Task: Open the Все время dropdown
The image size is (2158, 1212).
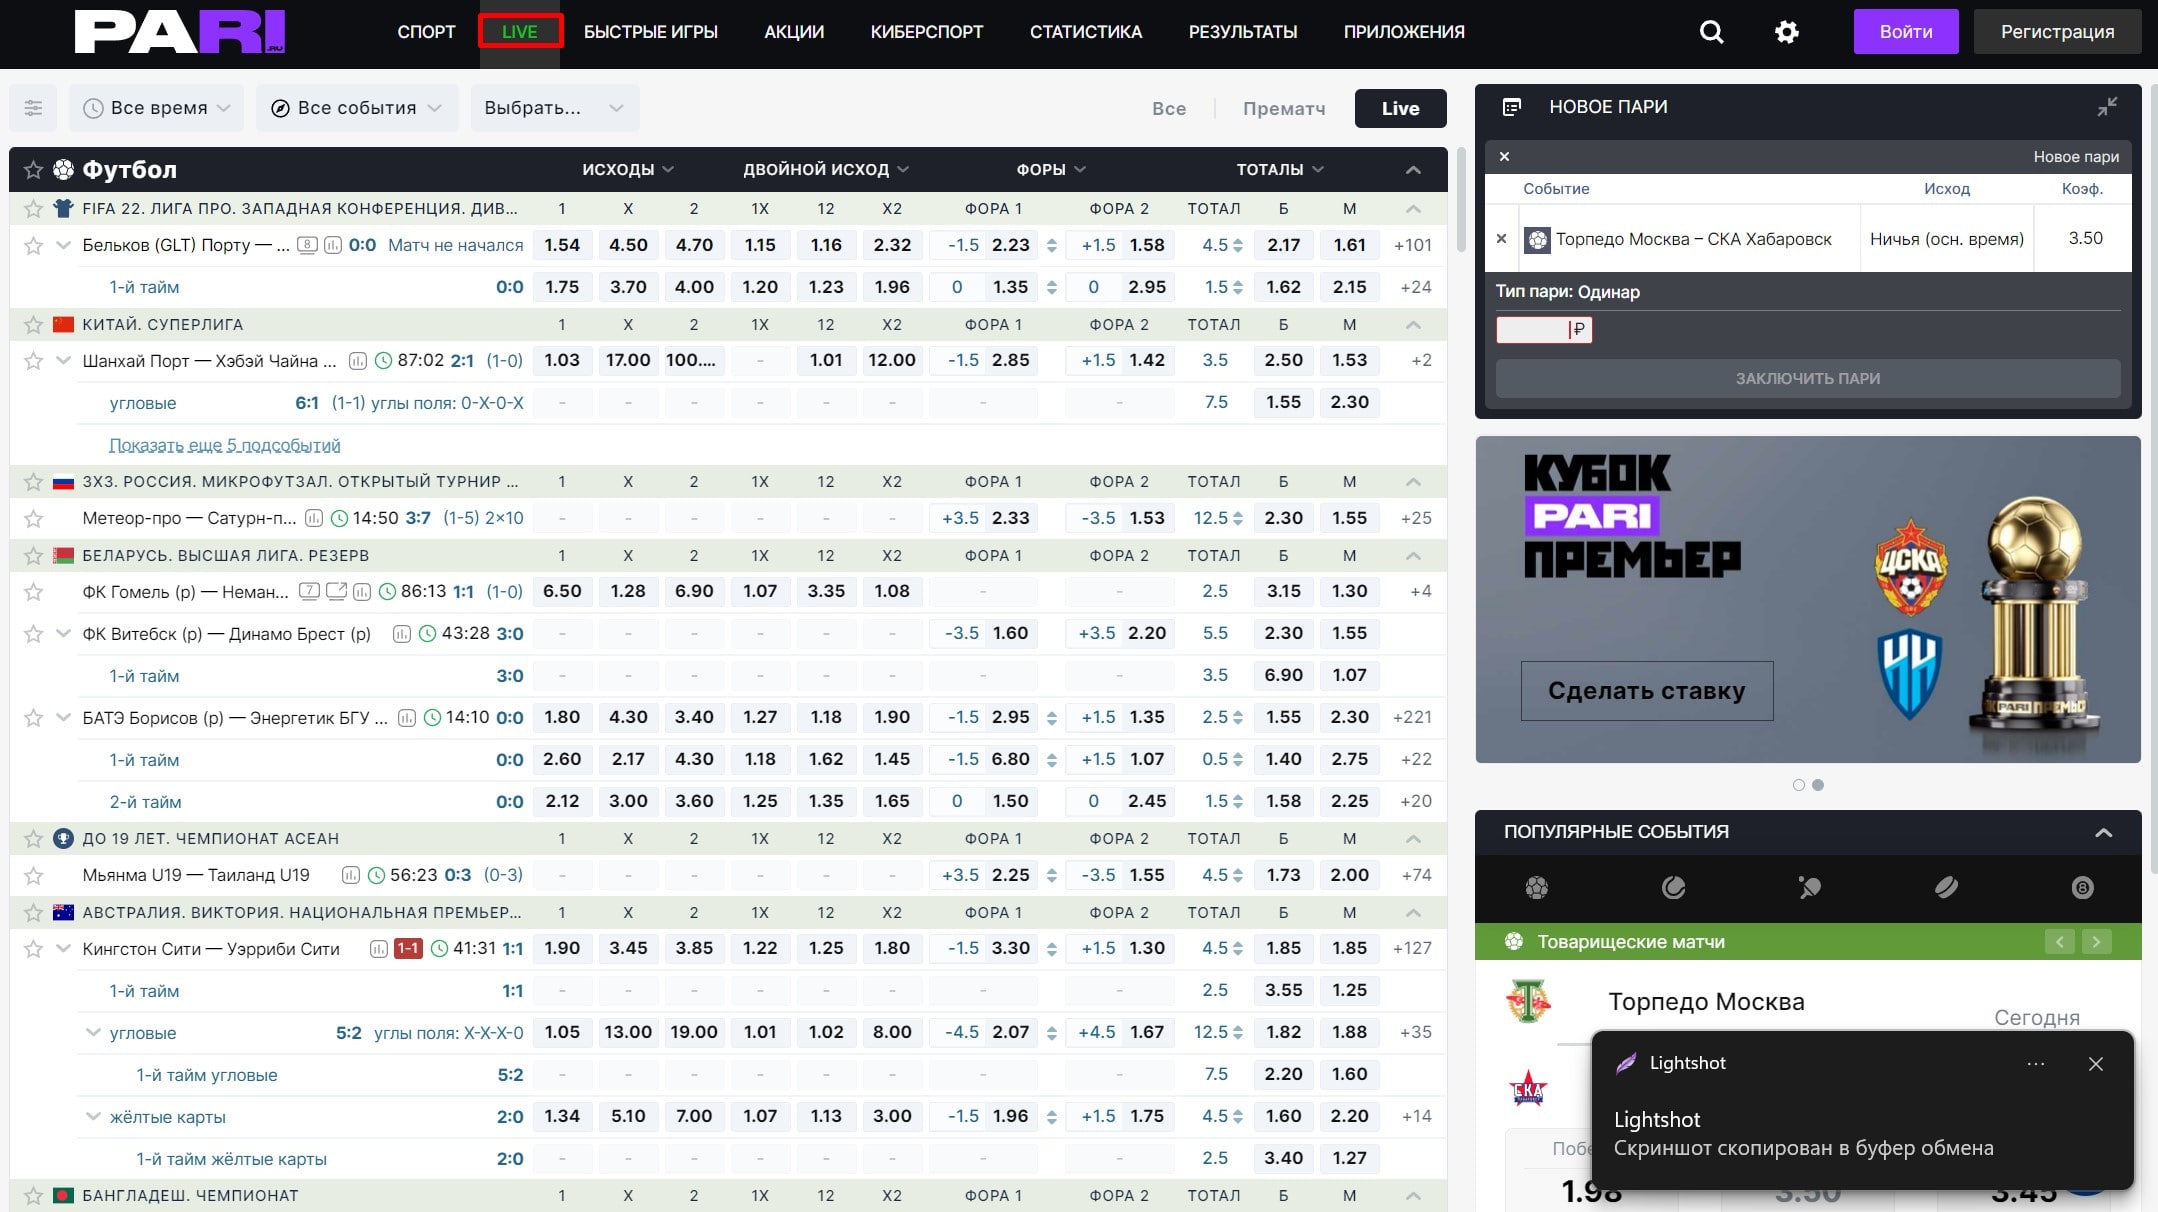Action: point(157,108)
